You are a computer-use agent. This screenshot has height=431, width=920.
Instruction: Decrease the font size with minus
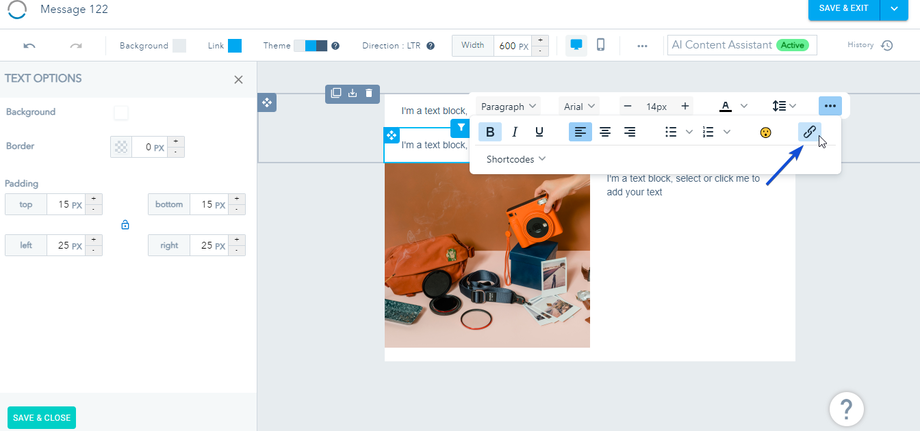(x=627, y=106)
